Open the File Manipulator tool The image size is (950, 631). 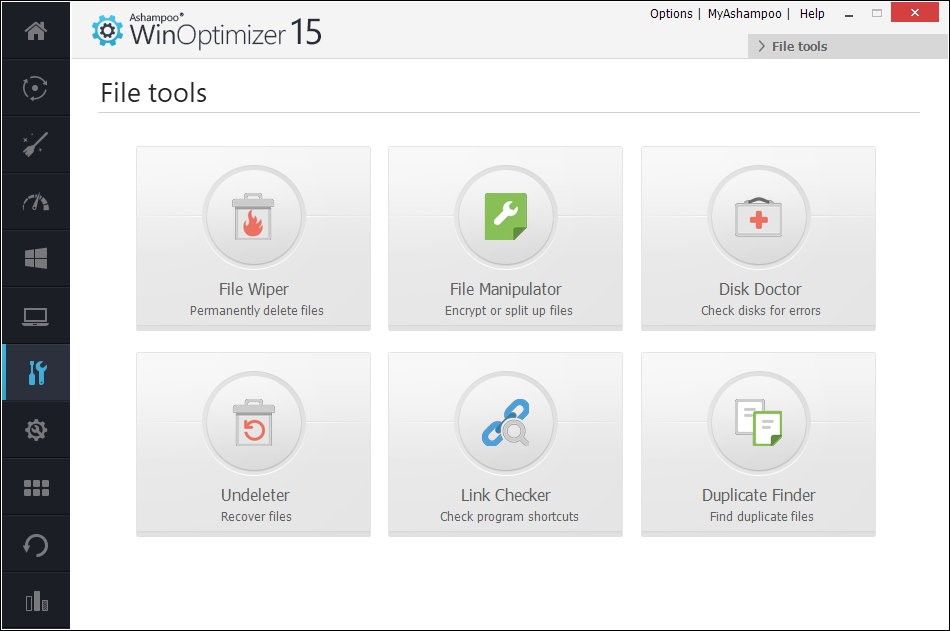505,238
